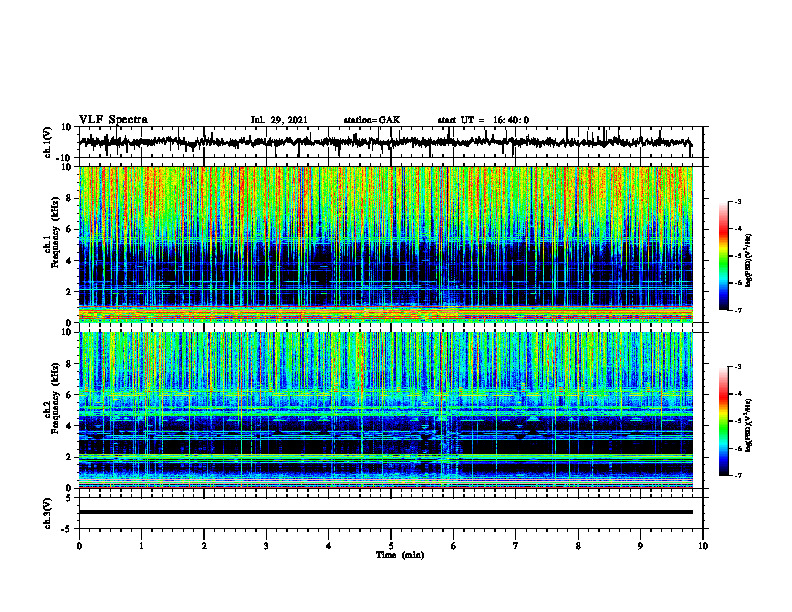Click the log(PSD) unit label beside ch.1 color scale
Viewport: 792px width, 612px height.
[x=749, y=261]
